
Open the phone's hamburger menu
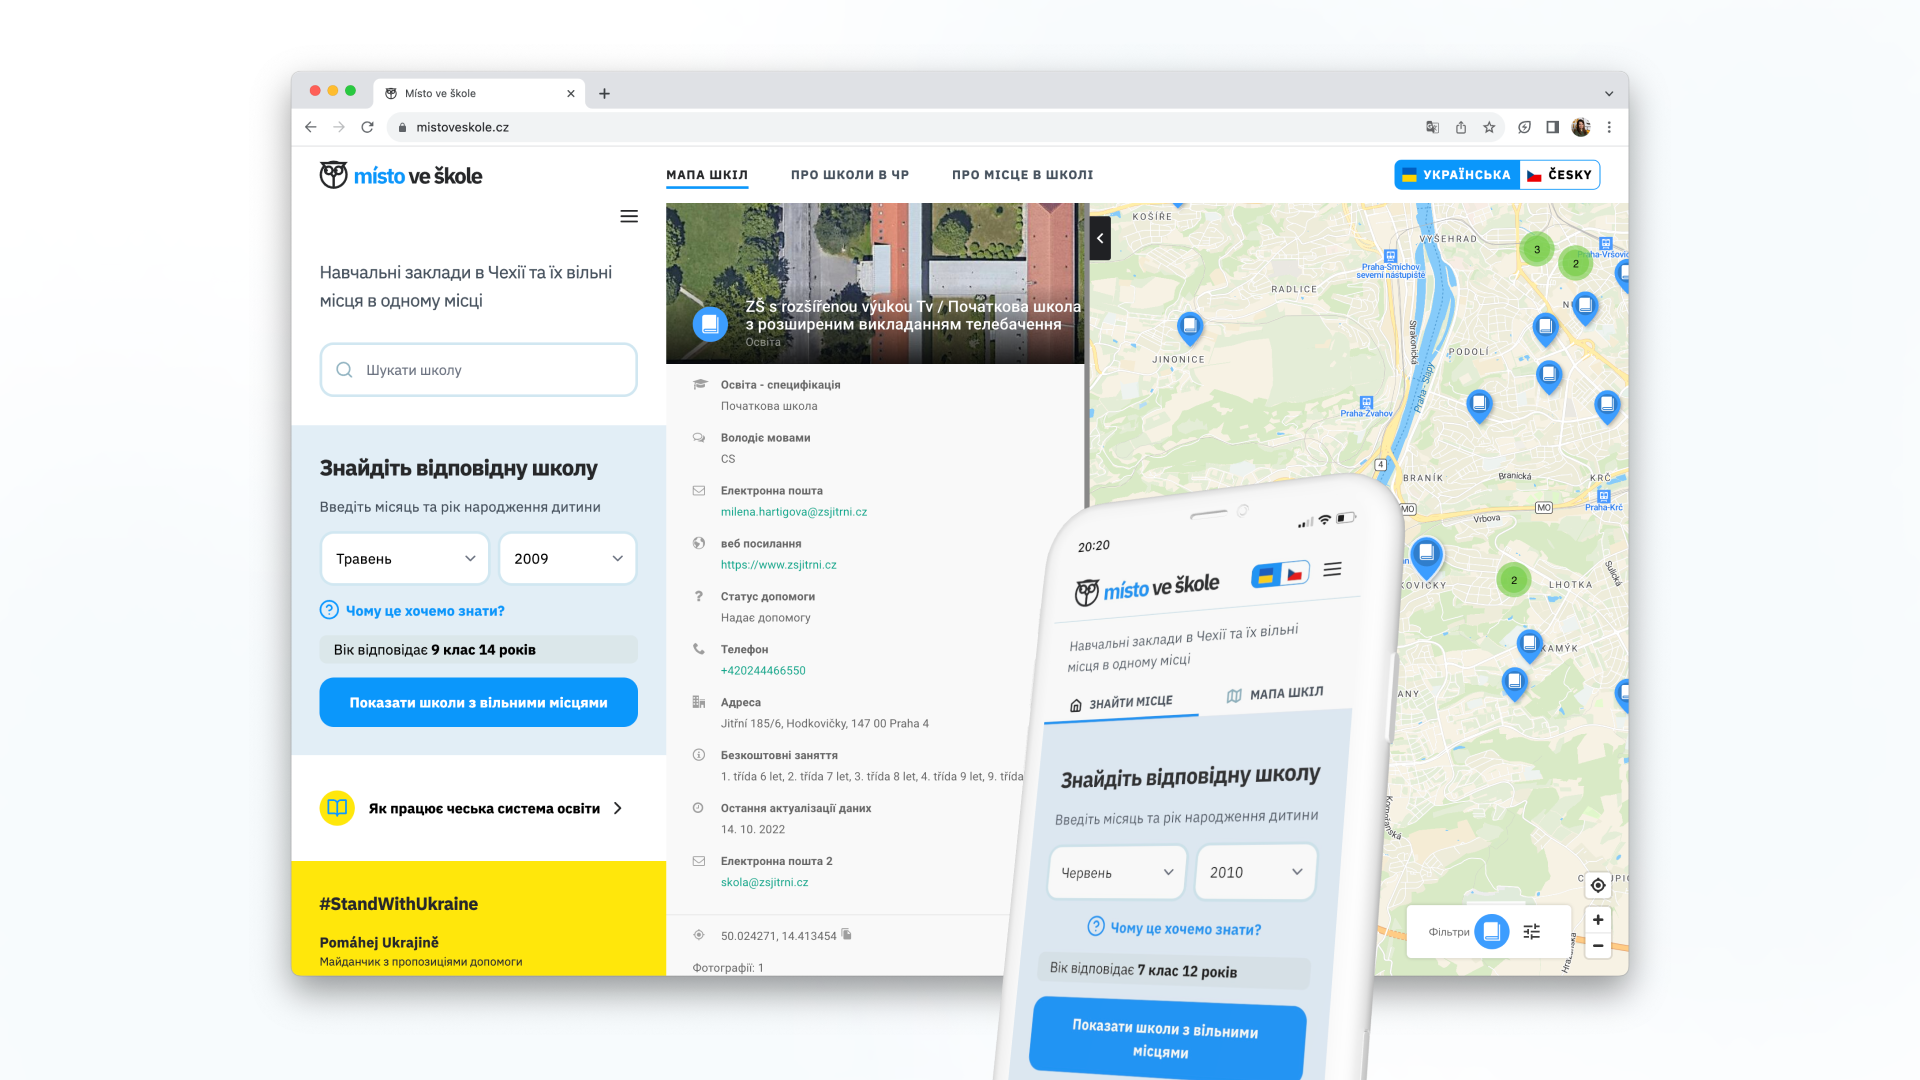(x=1332, y=569)
